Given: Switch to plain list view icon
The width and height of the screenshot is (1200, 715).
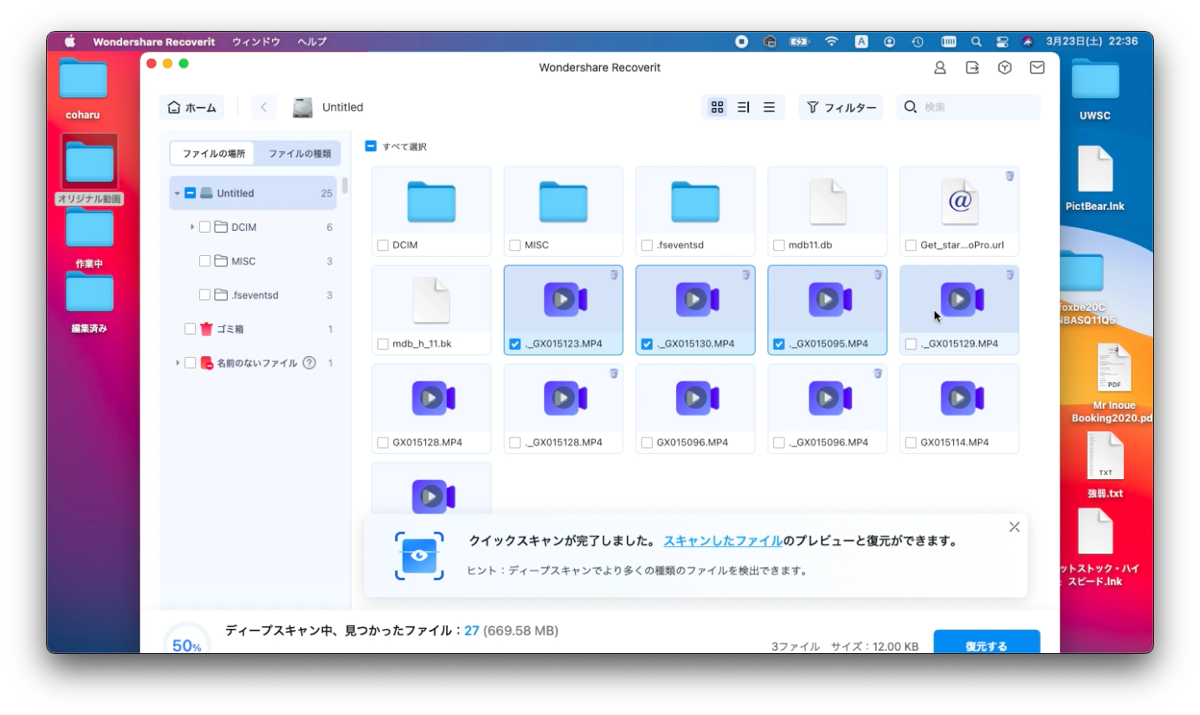Looking at the screenshot, I should (x=769, y=107).
